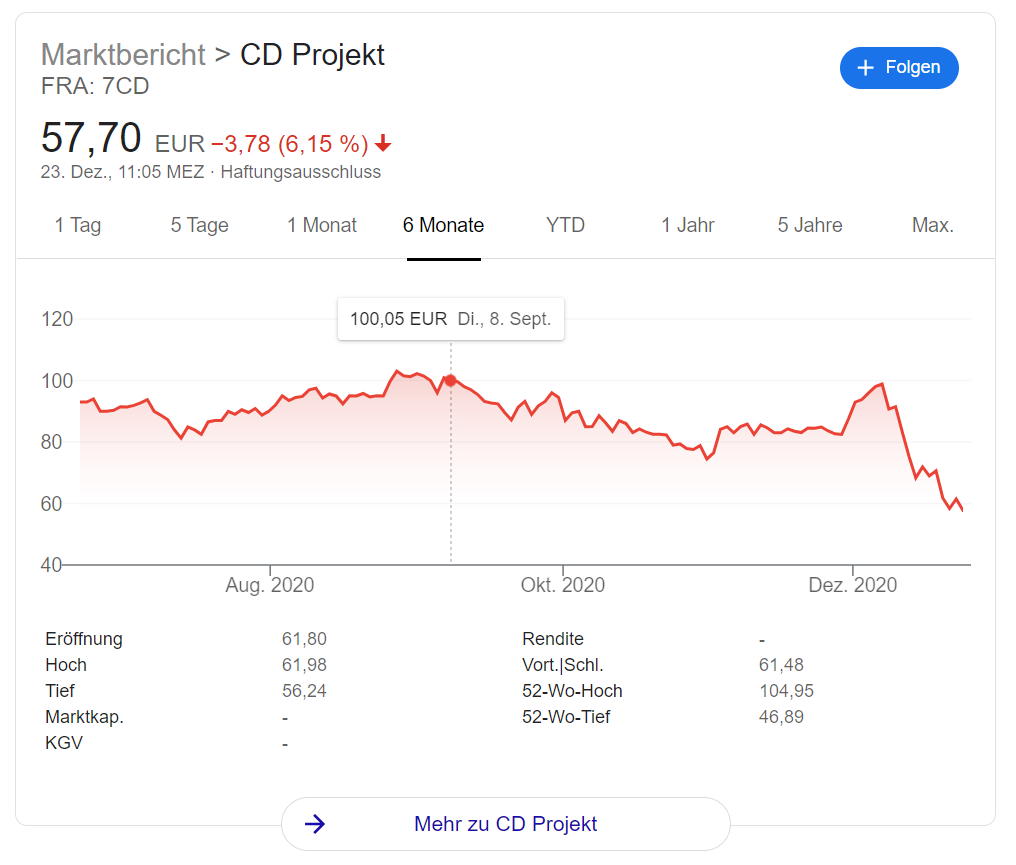Select the 6 Monate tab
This screenshot has height=865, width=1016.
coord(443,226)
